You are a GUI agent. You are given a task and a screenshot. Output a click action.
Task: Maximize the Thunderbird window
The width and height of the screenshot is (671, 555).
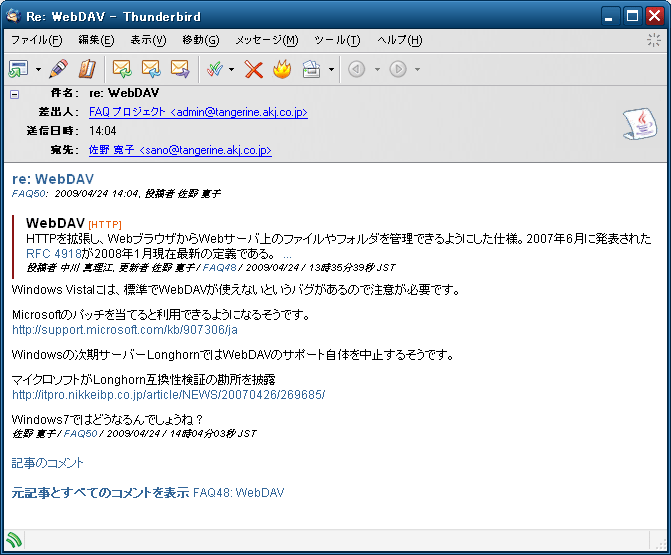[x=632, y=16]
